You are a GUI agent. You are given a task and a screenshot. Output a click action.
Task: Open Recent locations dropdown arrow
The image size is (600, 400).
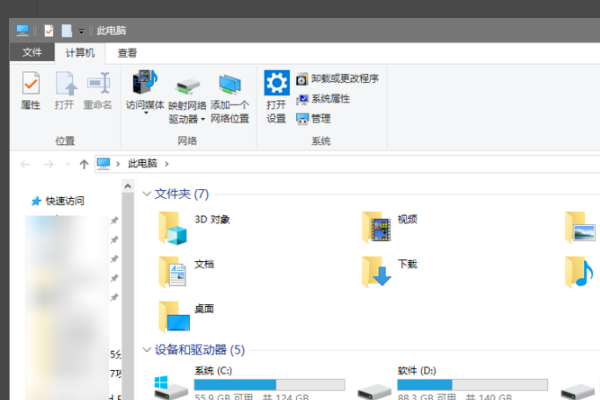(67, 164)
